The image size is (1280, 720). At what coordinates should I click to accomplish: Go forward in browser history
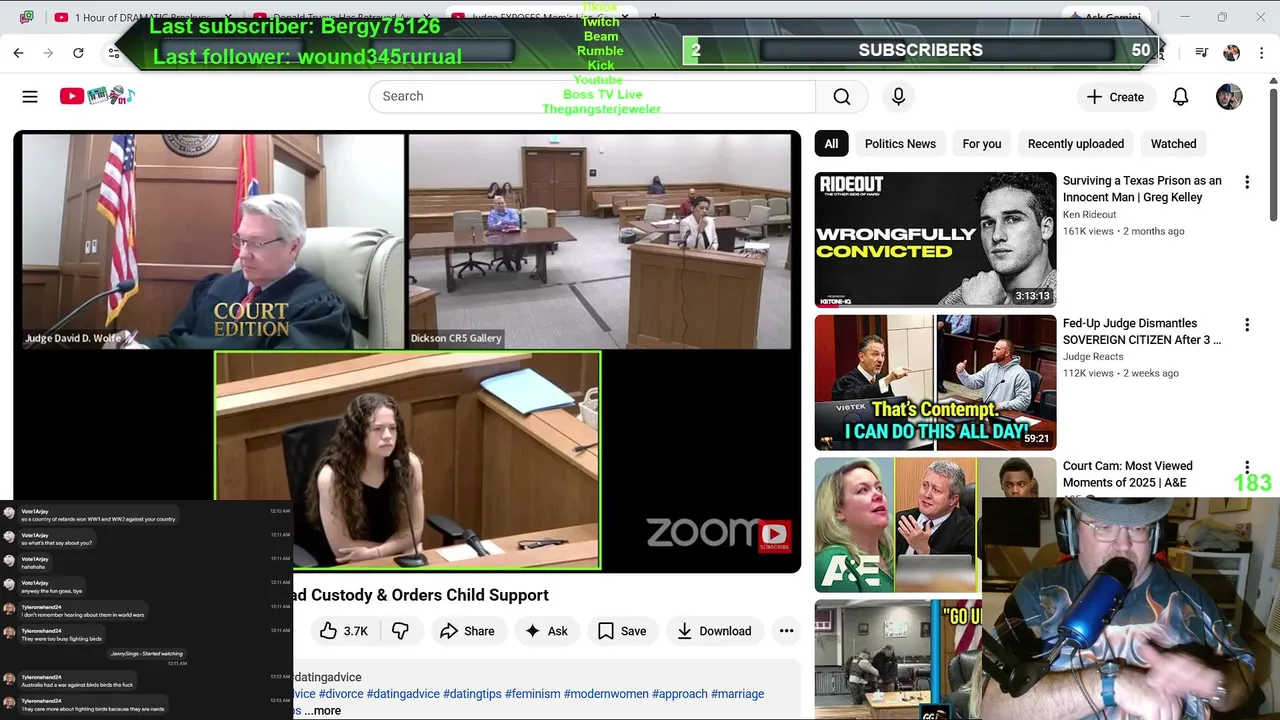coord(48,53)
